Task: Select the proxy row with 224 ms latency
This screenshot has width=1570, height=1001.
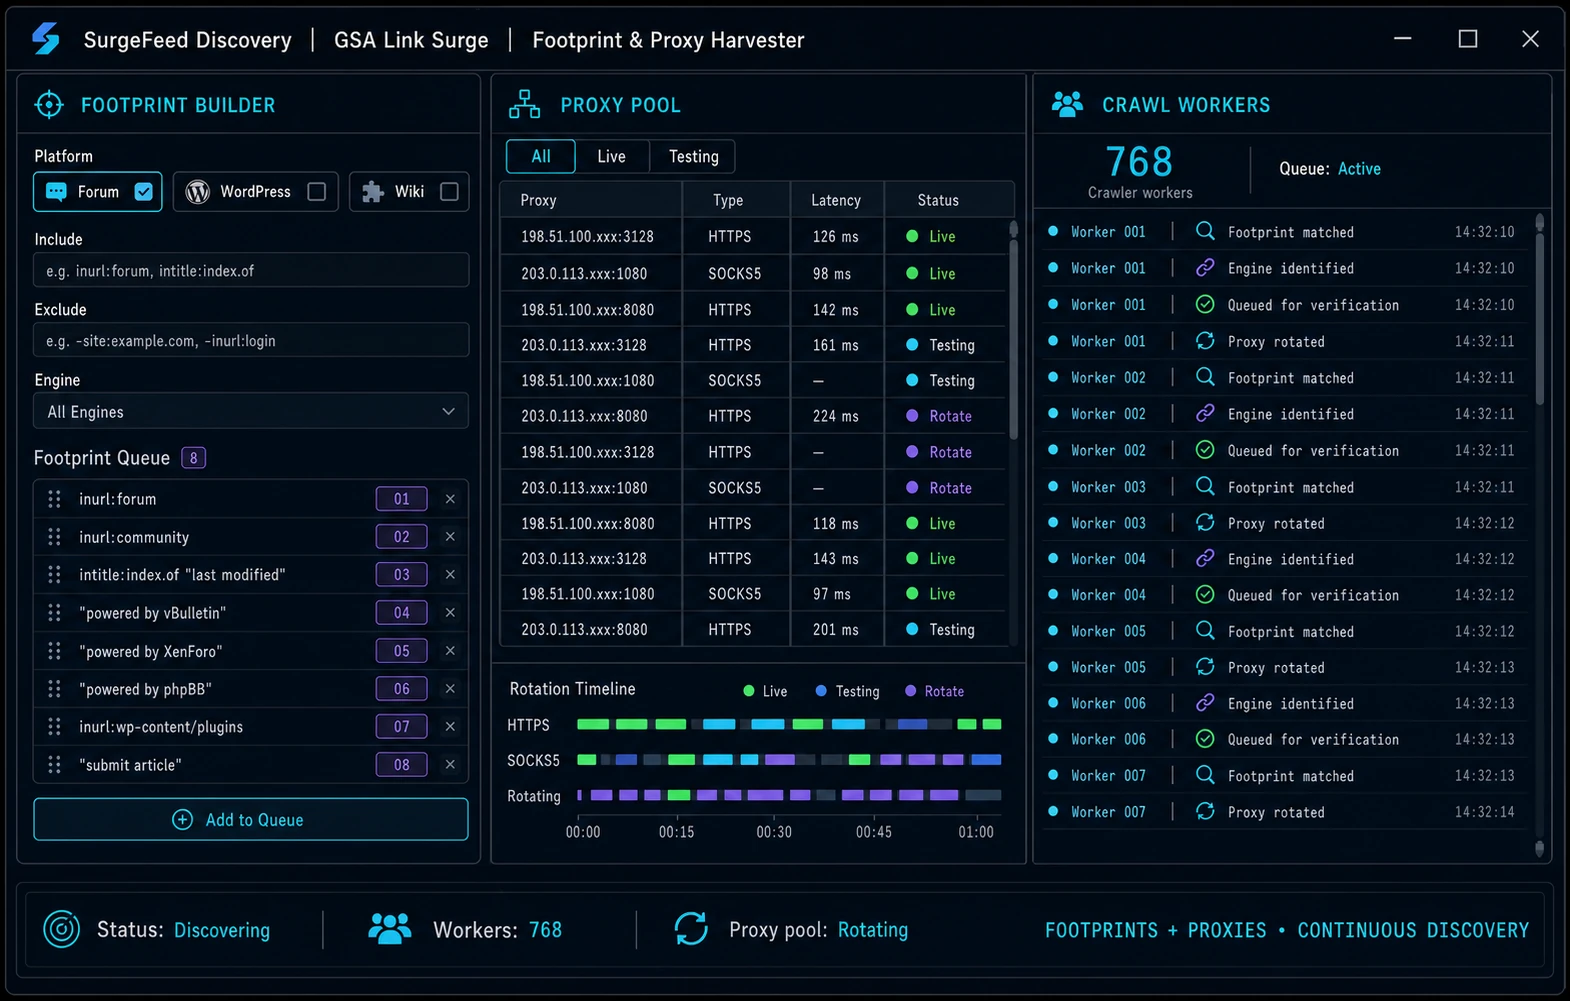Action: pyautogui.click(x=753, y=416)
